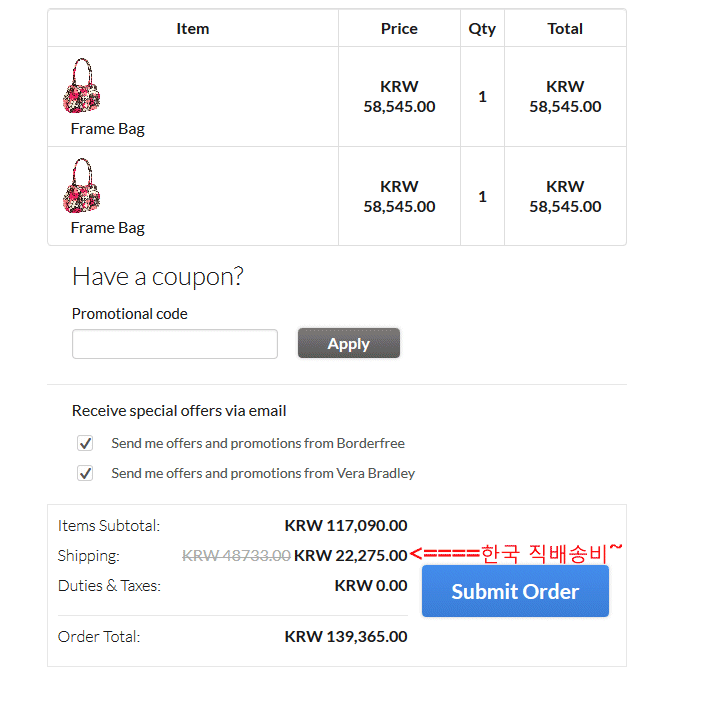
Task: Click the promotional code input field
Action: [175, 344]
